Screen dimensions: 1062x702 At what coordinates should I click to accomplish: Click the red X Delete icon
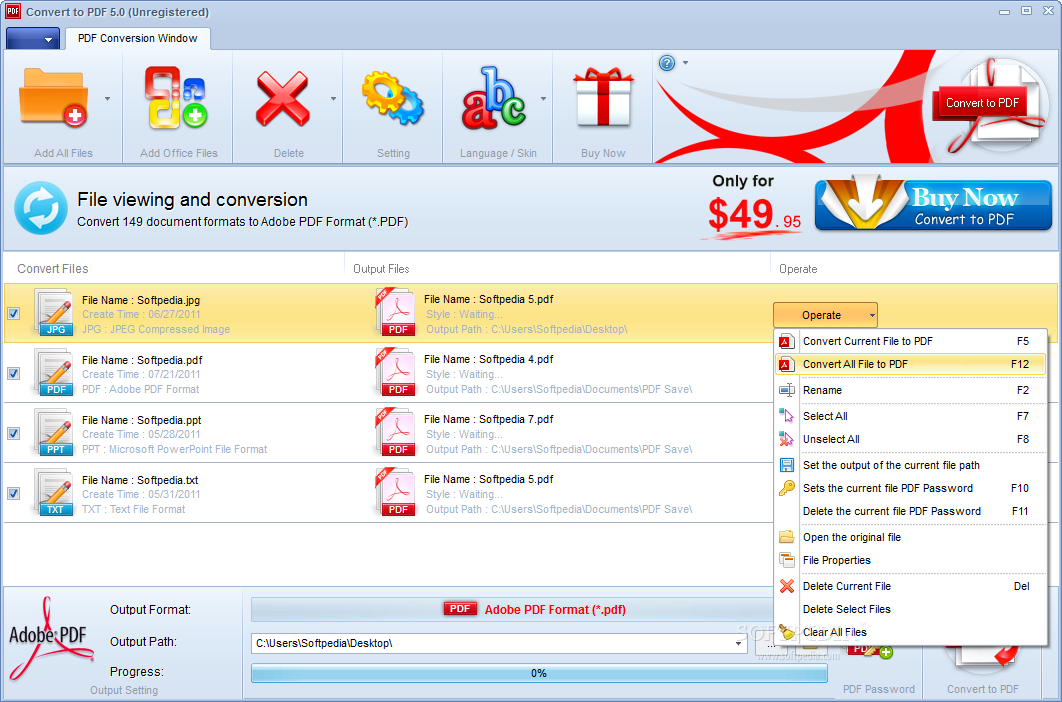coord(282,99)
